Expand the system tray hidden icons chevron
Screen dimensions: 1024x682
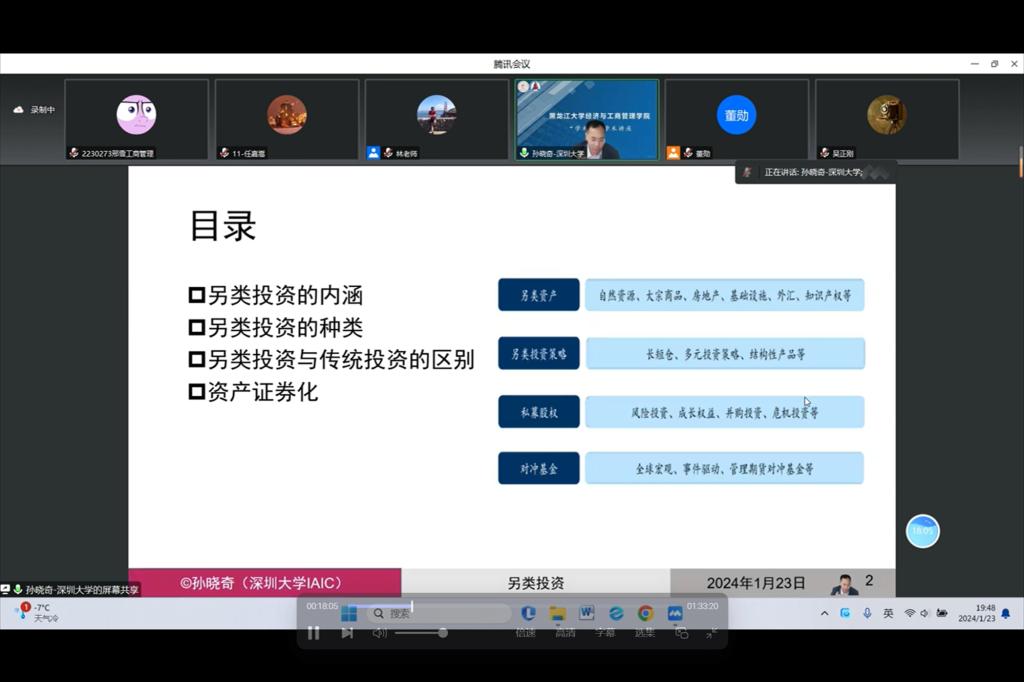pyautogui.click(x=824, y=613)
